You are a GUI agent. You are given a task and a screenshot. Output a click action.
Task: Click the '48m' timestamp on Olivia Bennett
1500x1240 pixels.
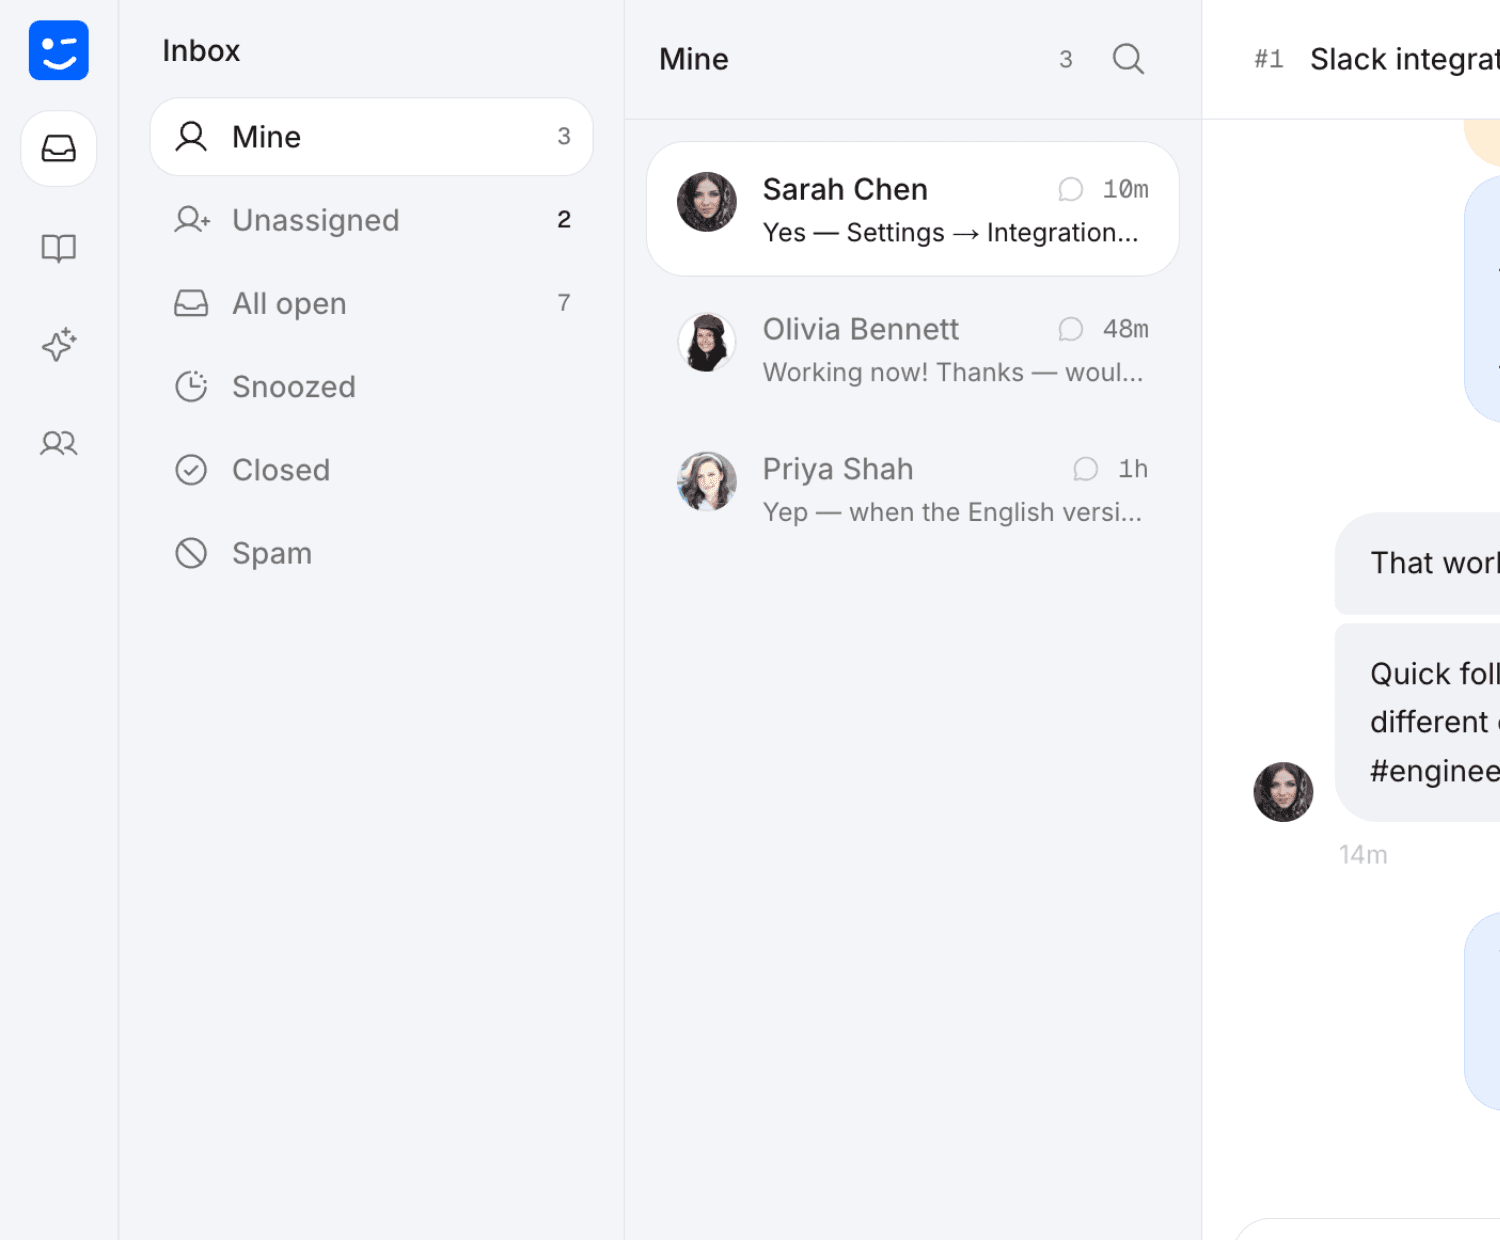coord(1126,329)
